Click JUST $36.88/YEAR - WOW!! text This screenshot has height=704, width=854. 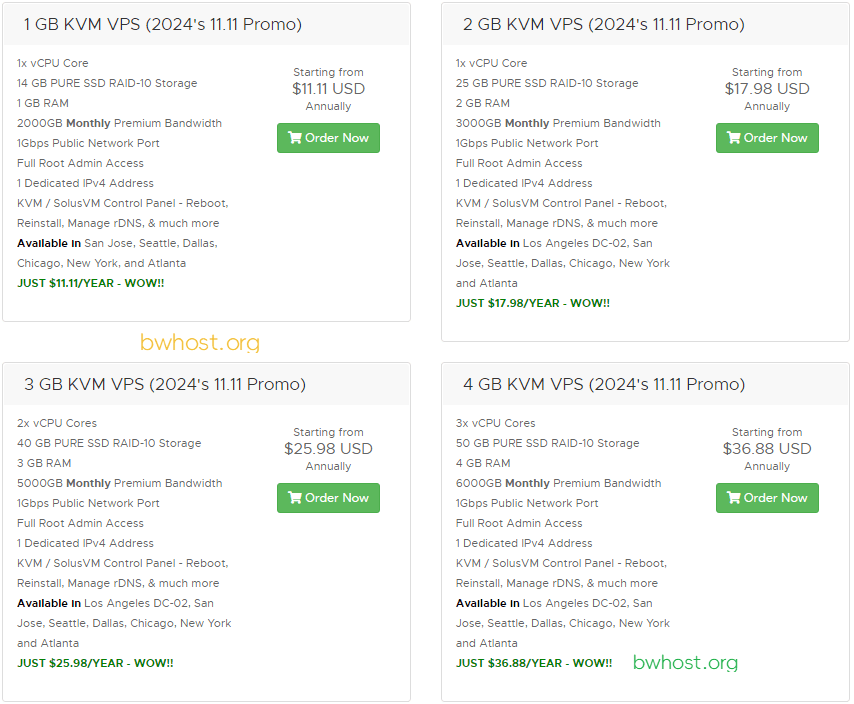534,663
